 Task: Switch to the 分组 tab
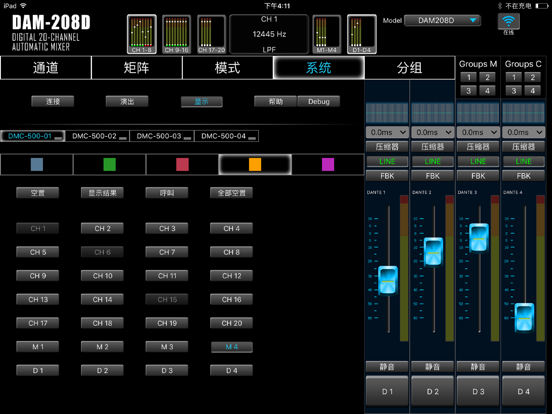[409, 68]
